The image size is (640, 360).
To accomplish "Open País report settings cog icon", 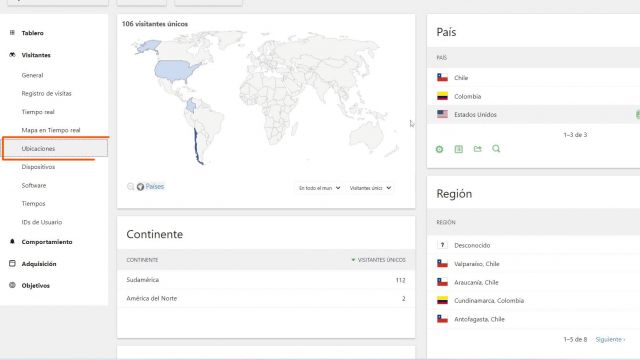I will [x=440, y=149].
